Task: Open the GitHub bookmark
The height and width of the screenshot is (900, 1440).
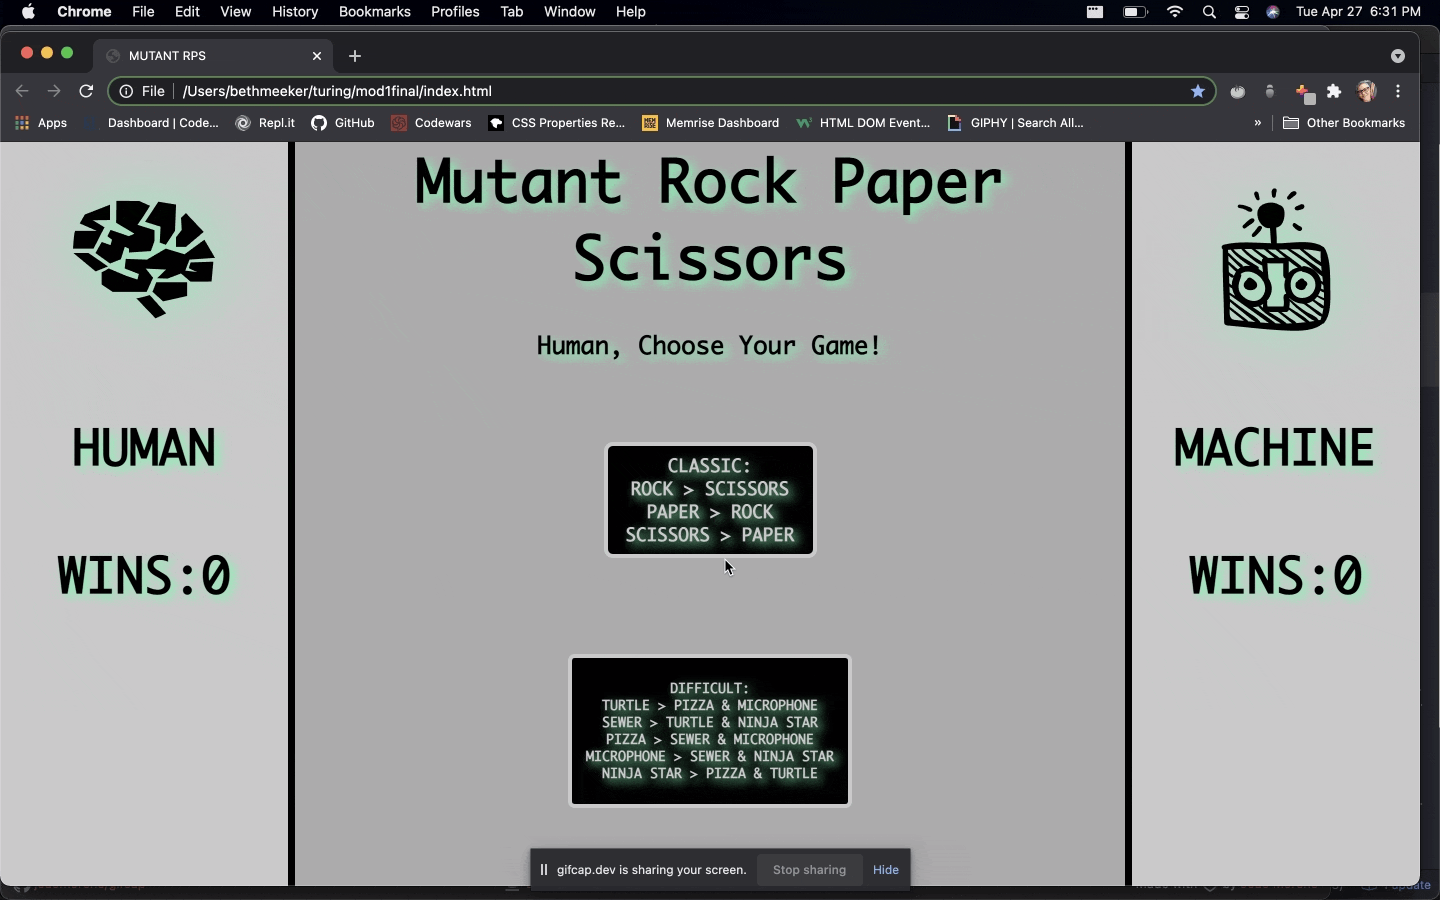Action: [343, 123]
